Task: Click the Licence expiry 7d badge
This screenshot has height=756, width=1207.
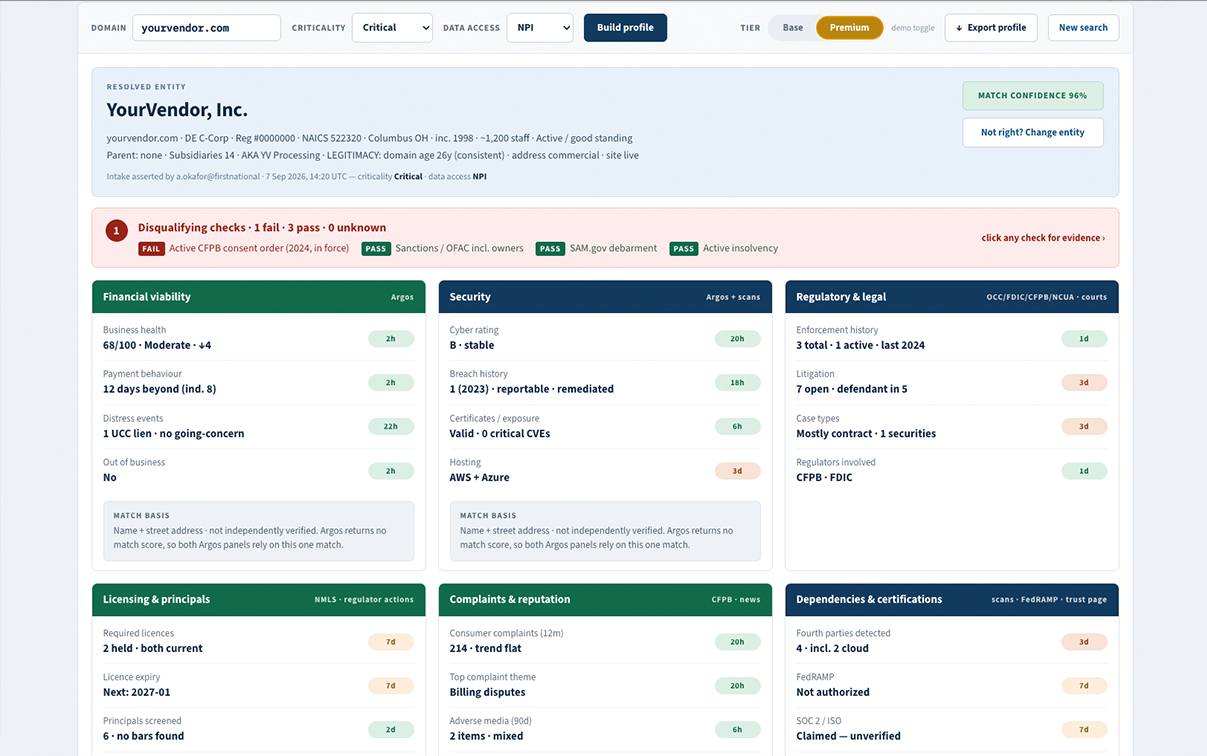Action: (x=391, y=685)
